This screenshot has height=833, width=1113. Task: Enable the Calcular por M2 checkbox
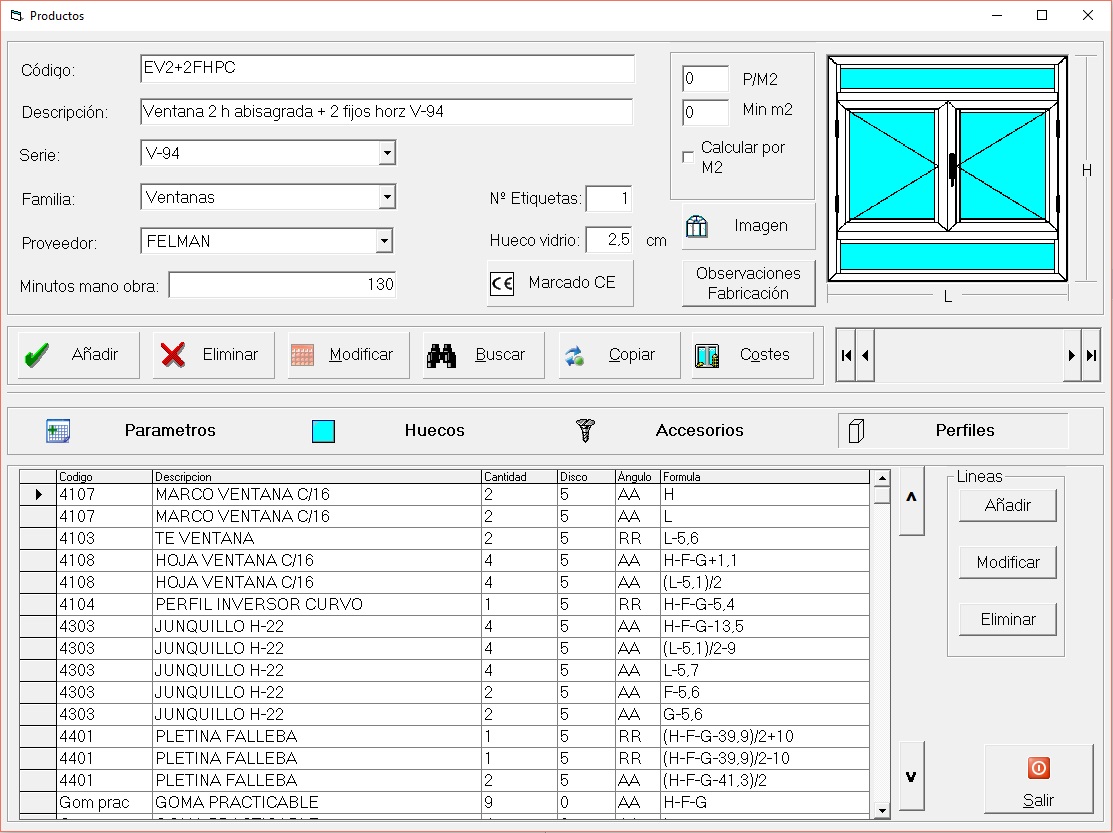pyautogui.click(x=688, y=157)
